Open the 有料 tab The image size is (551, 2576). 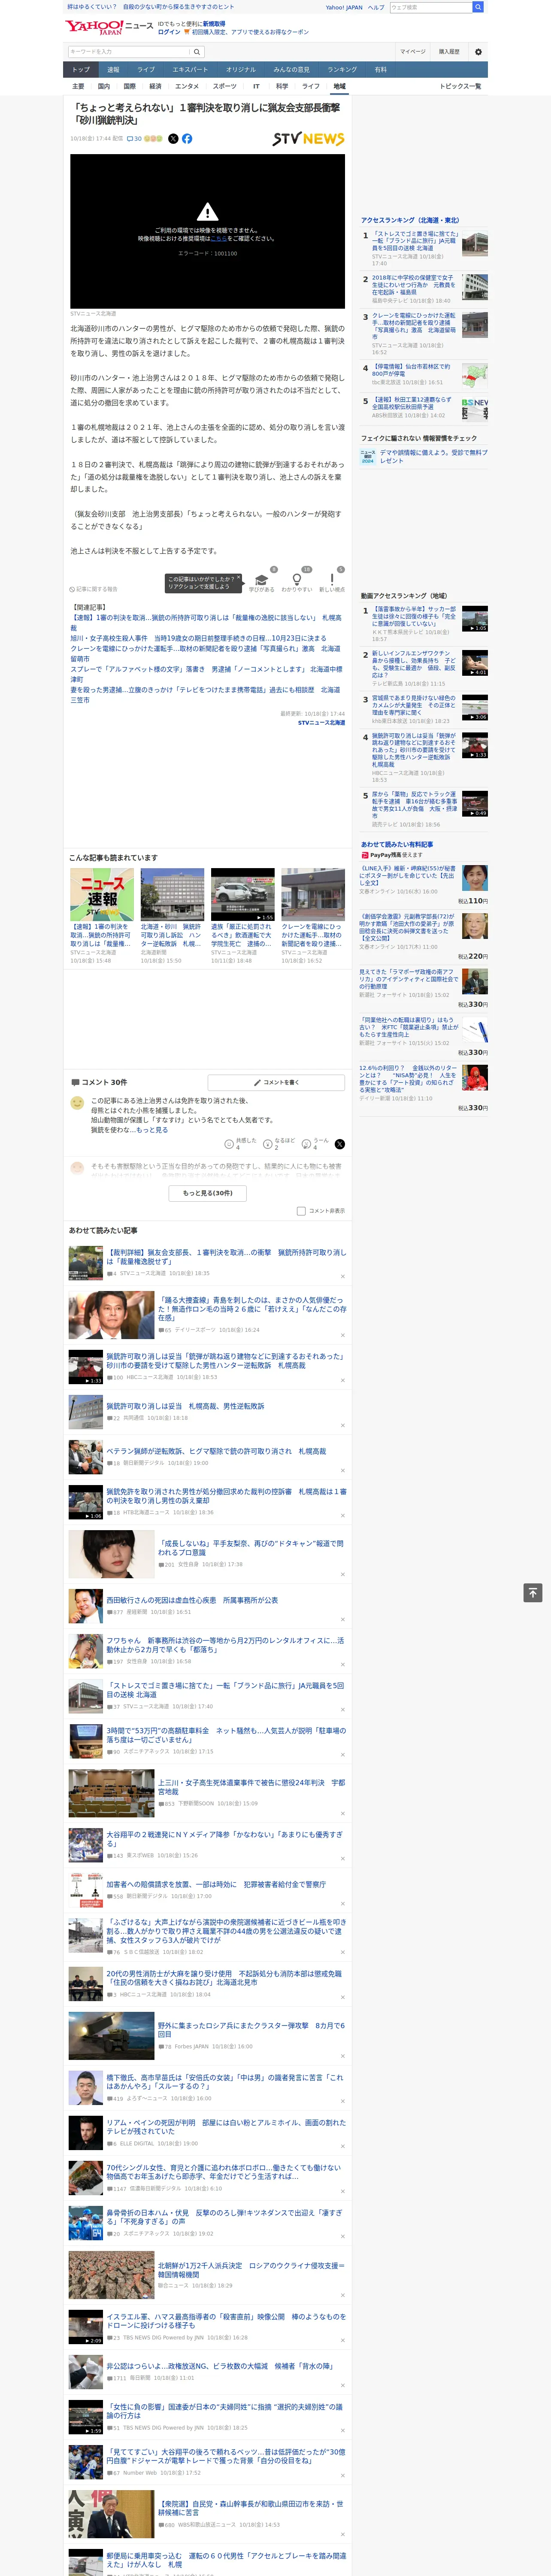tap(380, 70)
